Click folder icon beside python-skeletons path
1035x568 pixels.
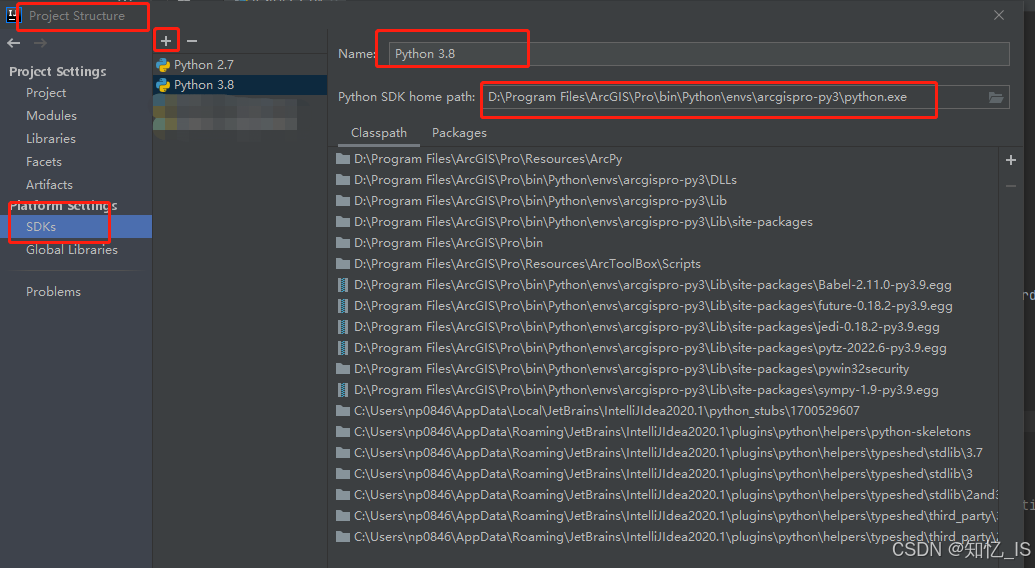[343, 432]
